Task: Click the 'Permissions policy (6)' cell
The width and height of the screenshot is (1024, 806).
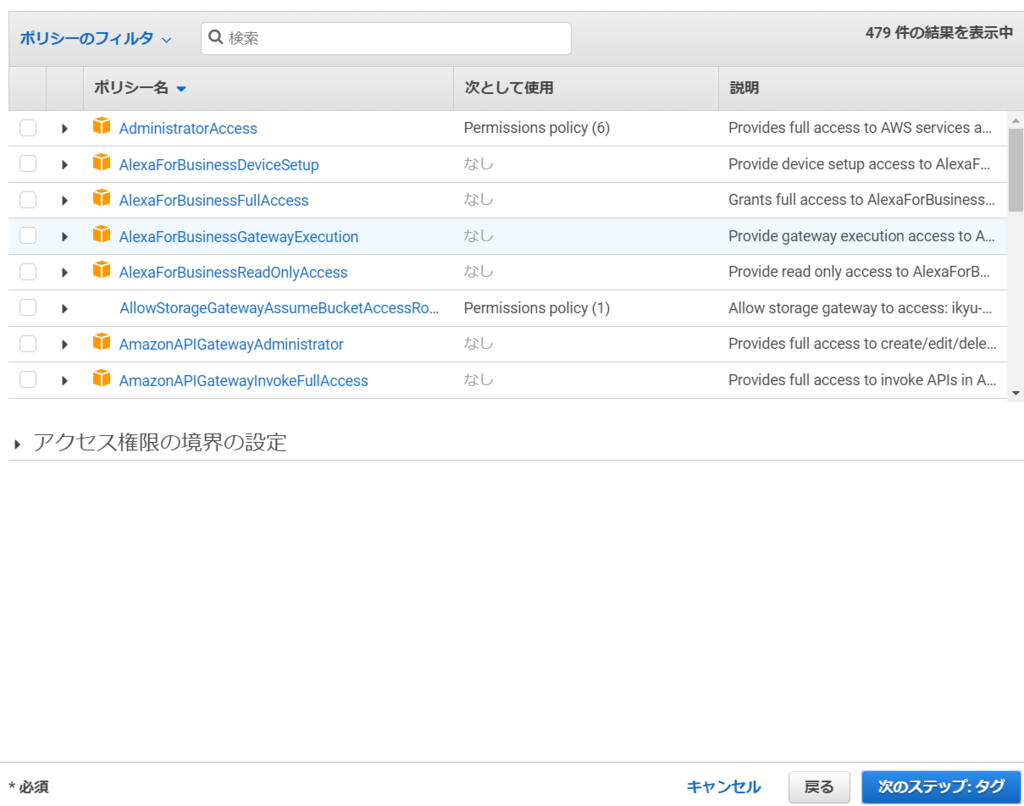Action: pos(537,128)
